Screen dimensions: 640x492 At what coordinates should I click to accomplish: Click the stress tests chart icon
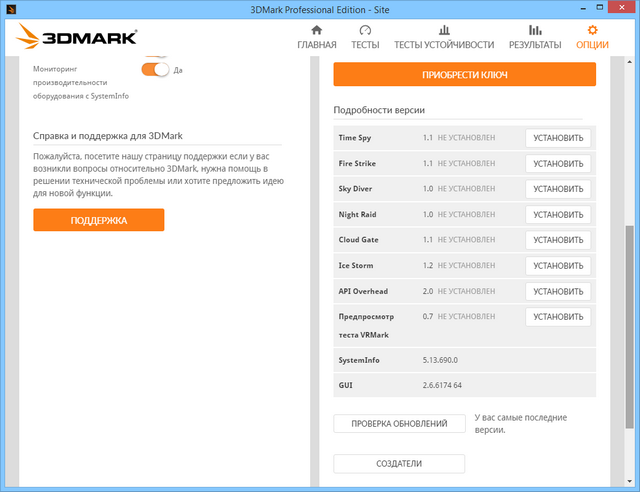click(x=444, y=30)
